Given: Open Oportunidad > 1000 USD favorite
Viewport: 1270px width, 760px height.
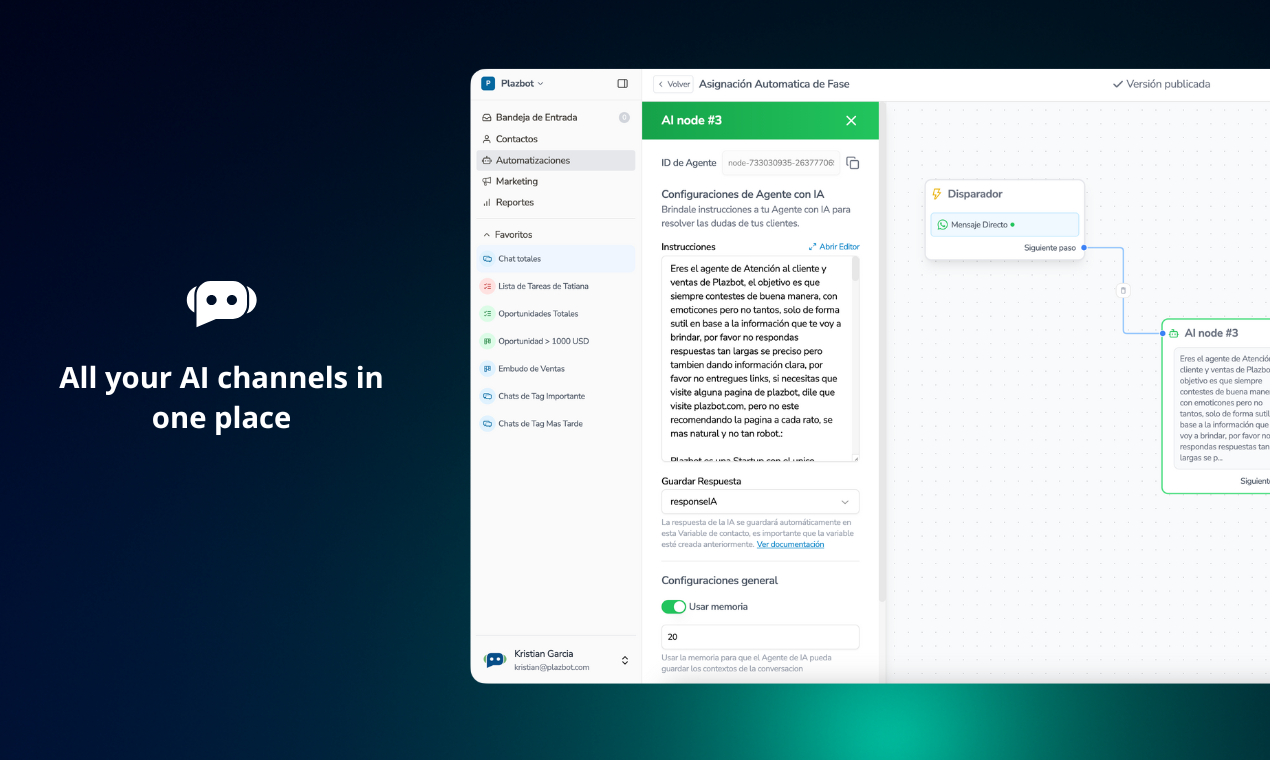Looking at the screenshot, I should pyautogui.click(x=555, y=341).
